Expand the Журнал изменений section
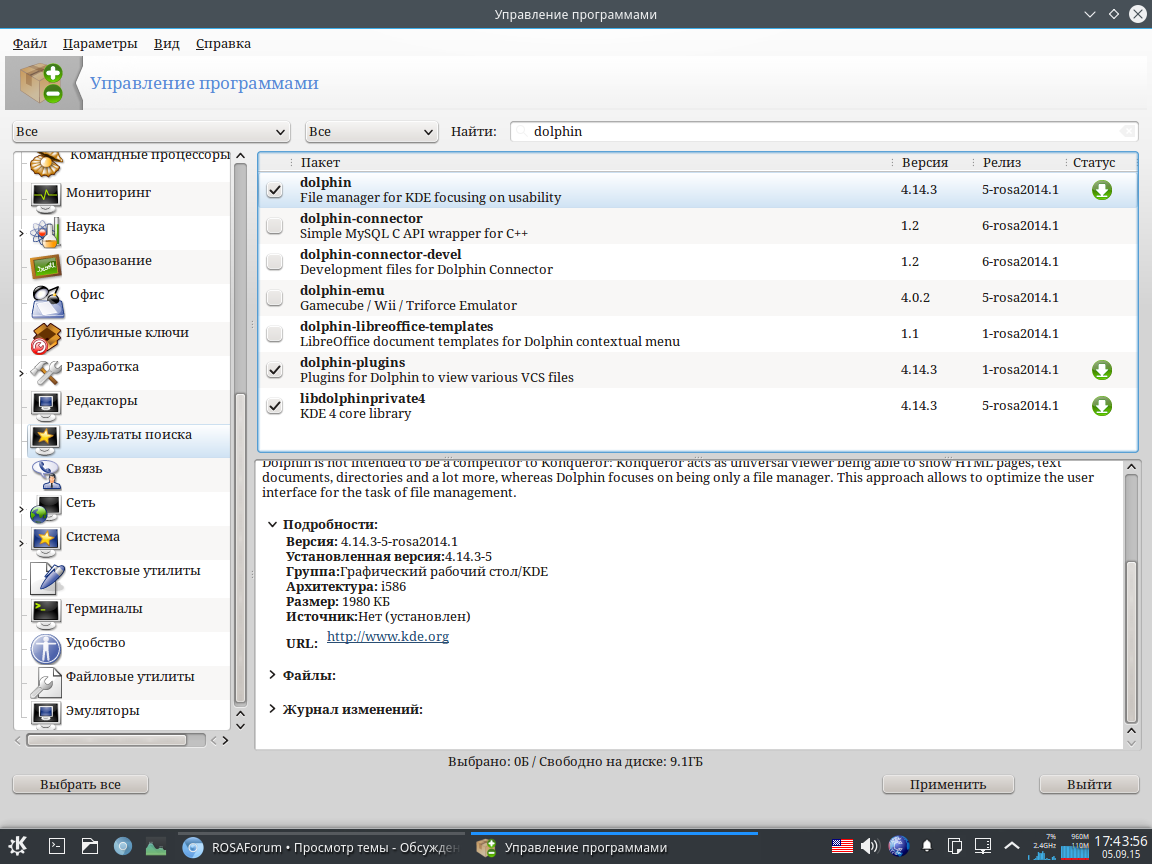The width and height of the screenshot is (1152, 864). click(x=272, y=709)
